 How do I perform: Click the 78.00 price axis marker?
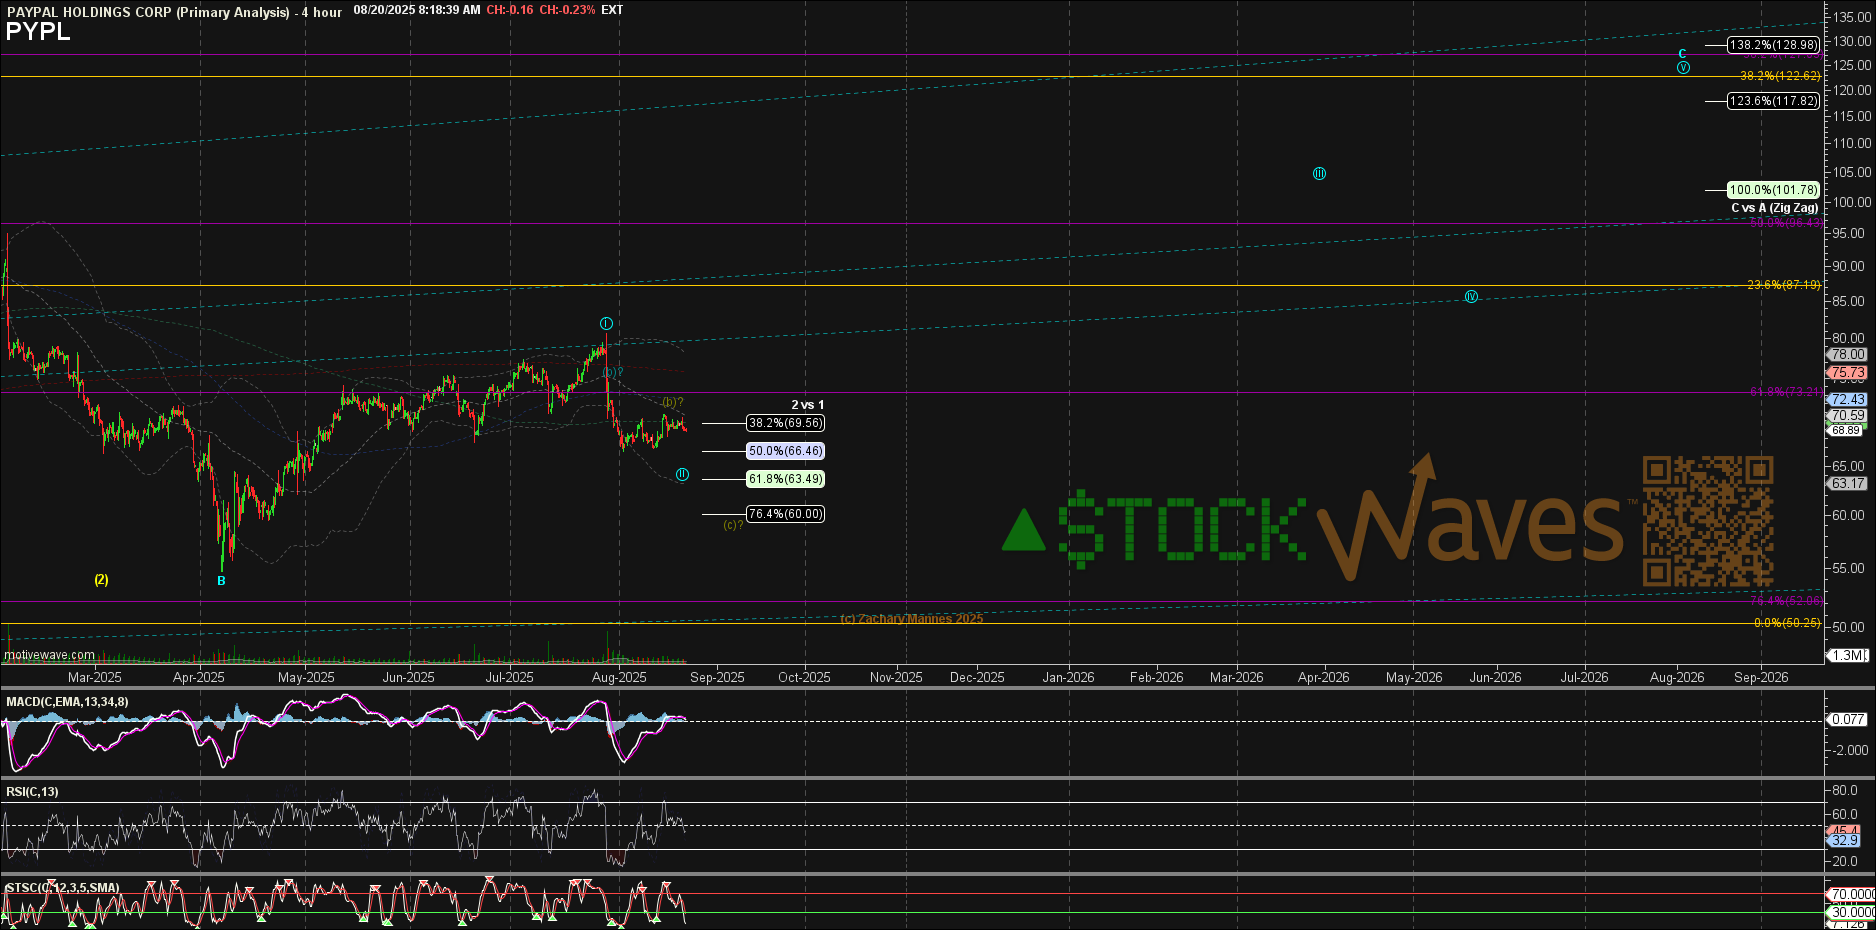pos(1847,355)
